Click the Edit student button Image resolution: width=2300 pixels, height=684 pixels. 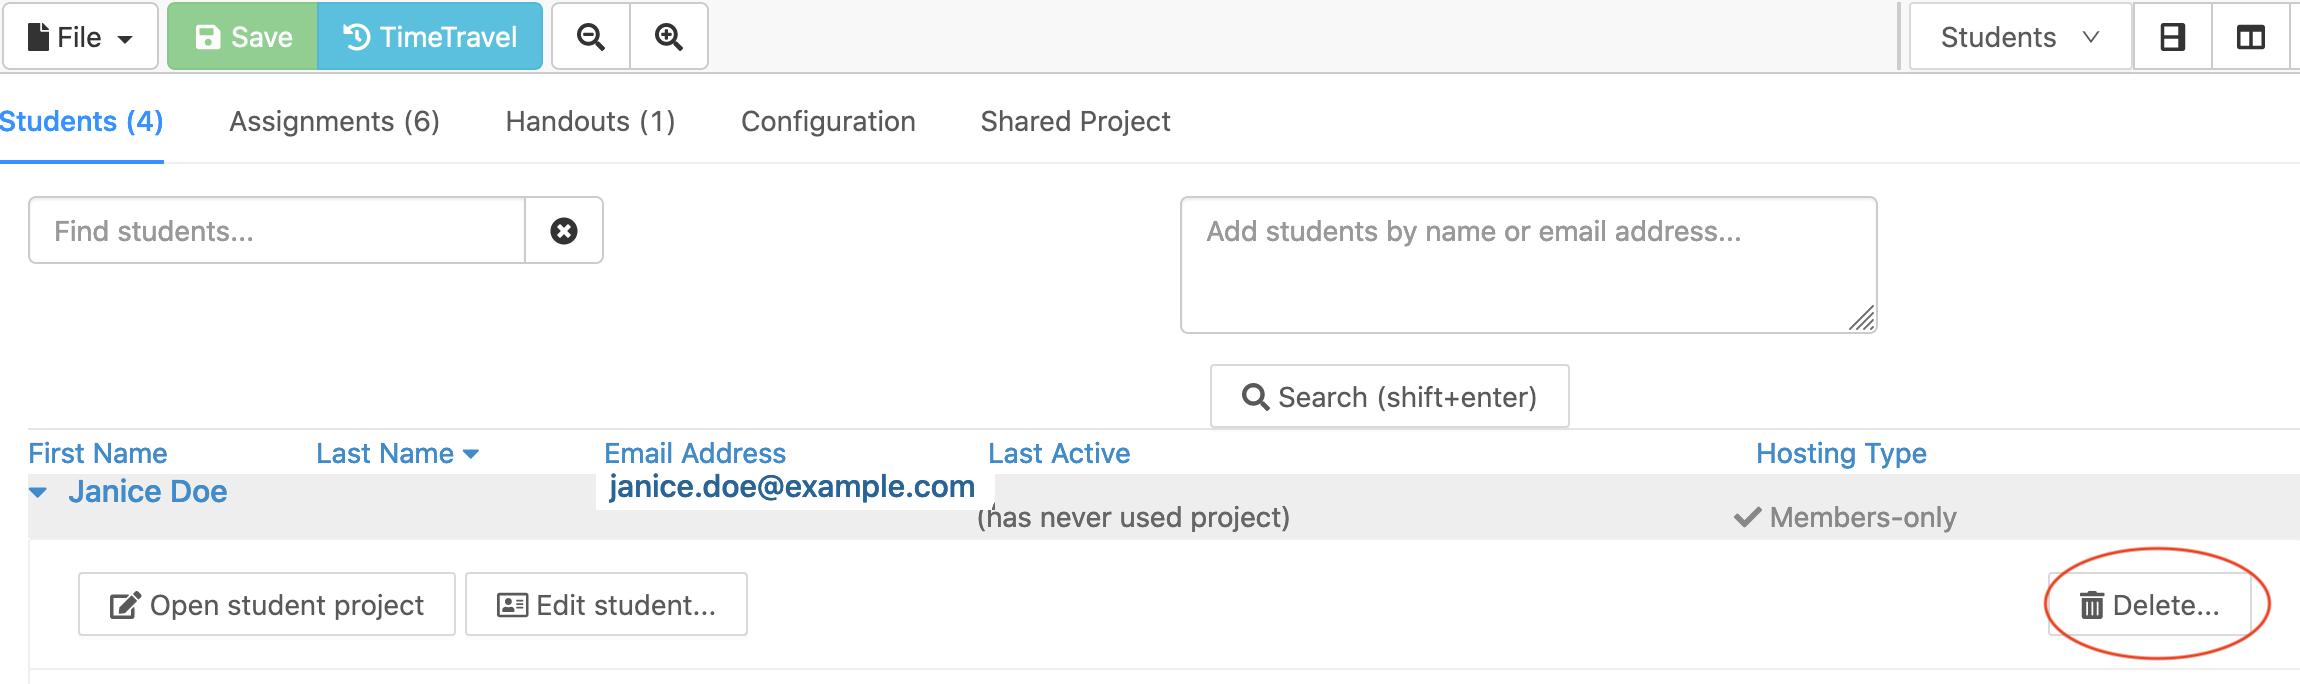pos(606,605)
